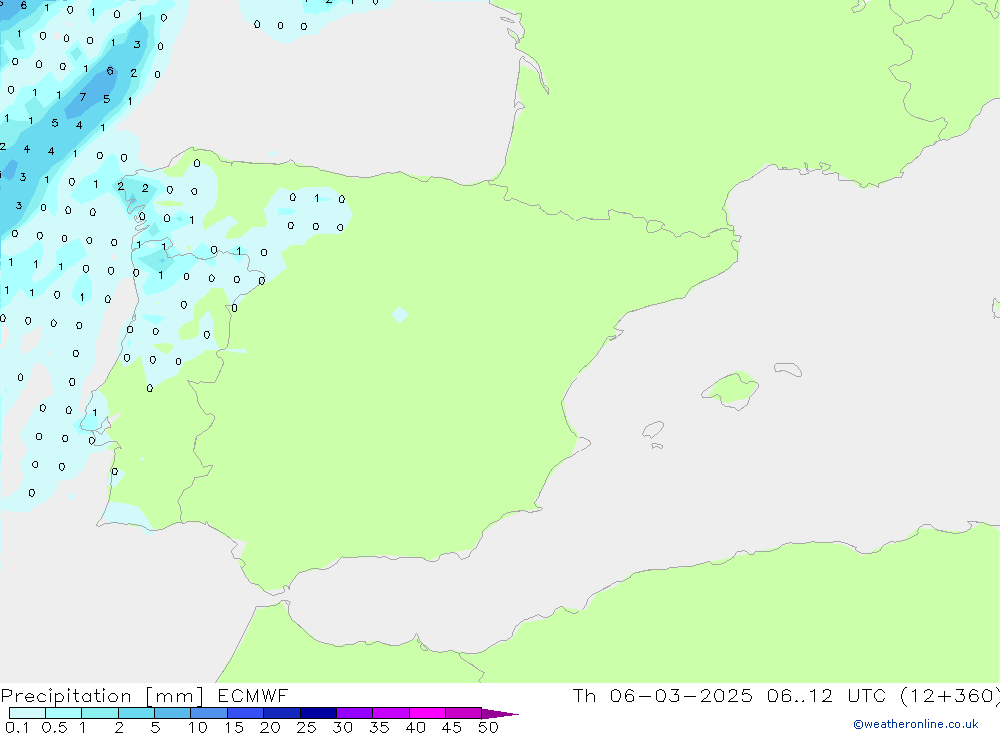Click the '15' legend scale label
Image resolution: width=1000 pixels, height=733 pixels.
point(234,727)
